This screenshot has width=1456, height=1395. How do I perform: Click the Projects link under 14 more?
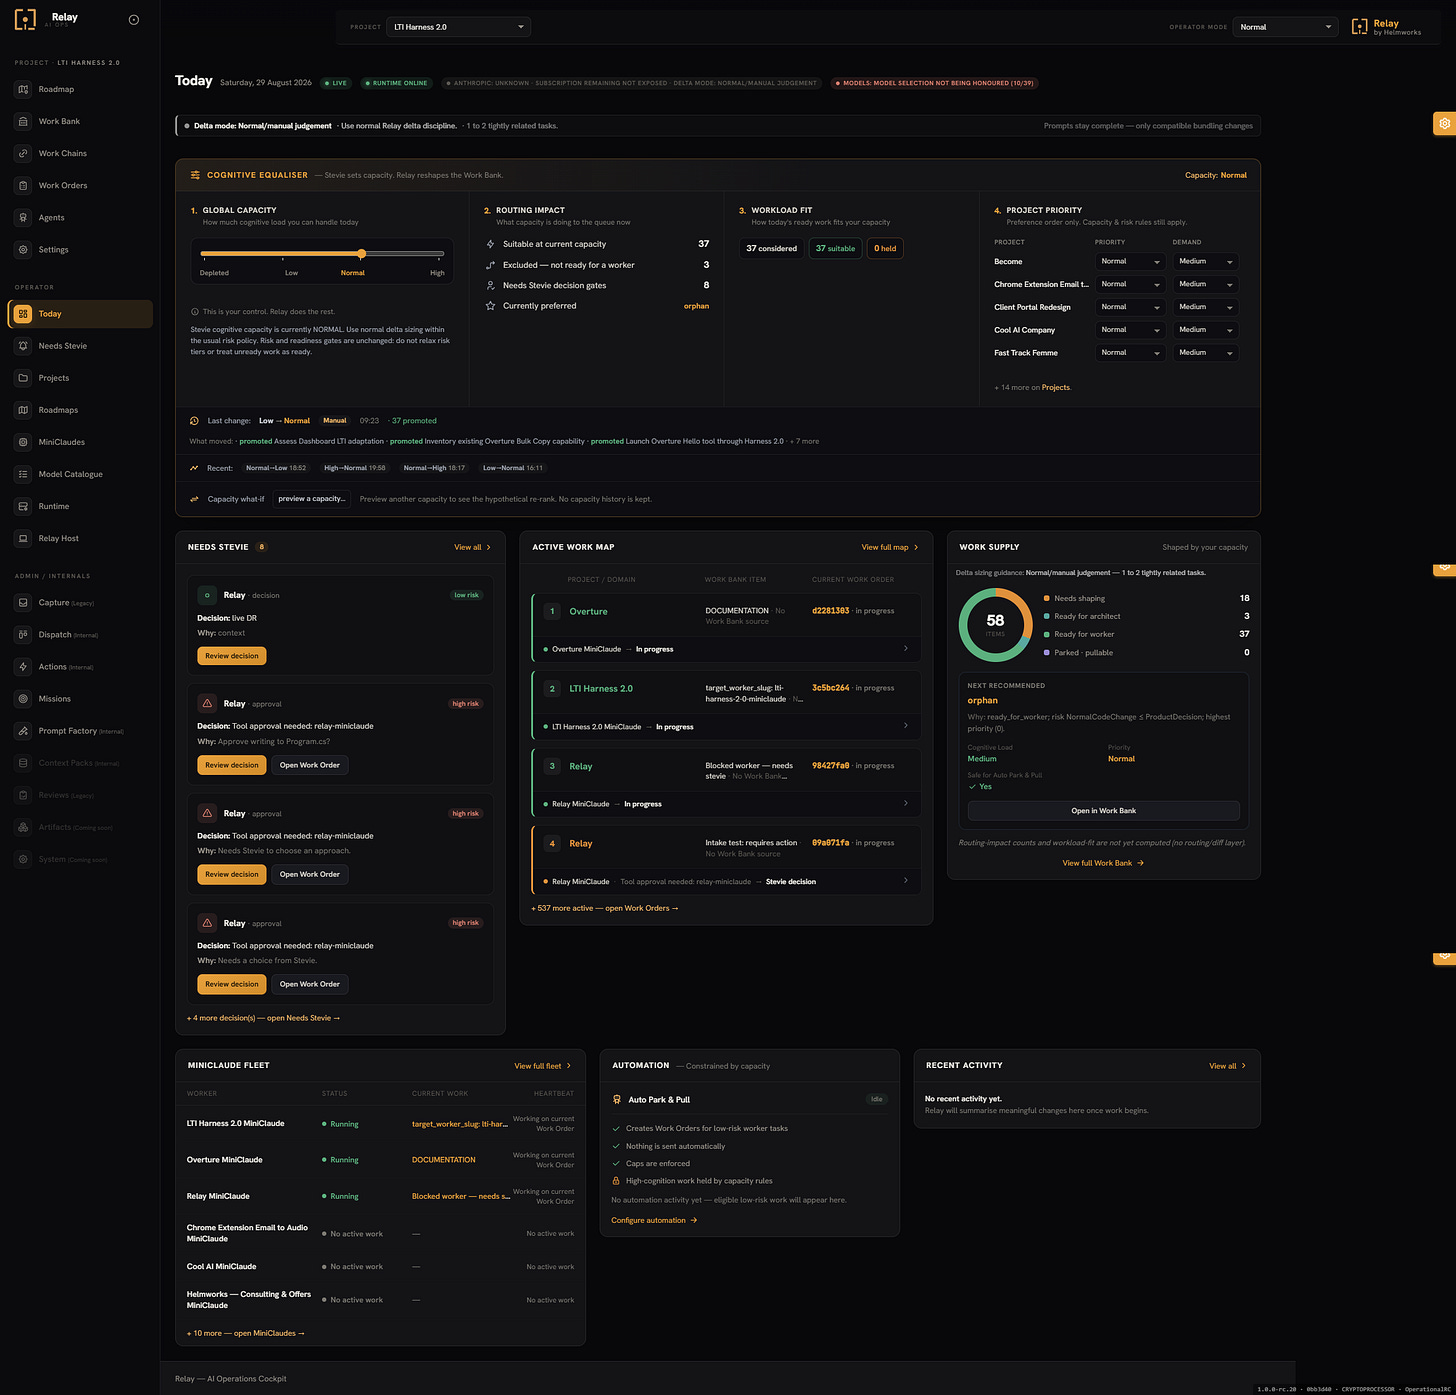tap(1055, 387)
